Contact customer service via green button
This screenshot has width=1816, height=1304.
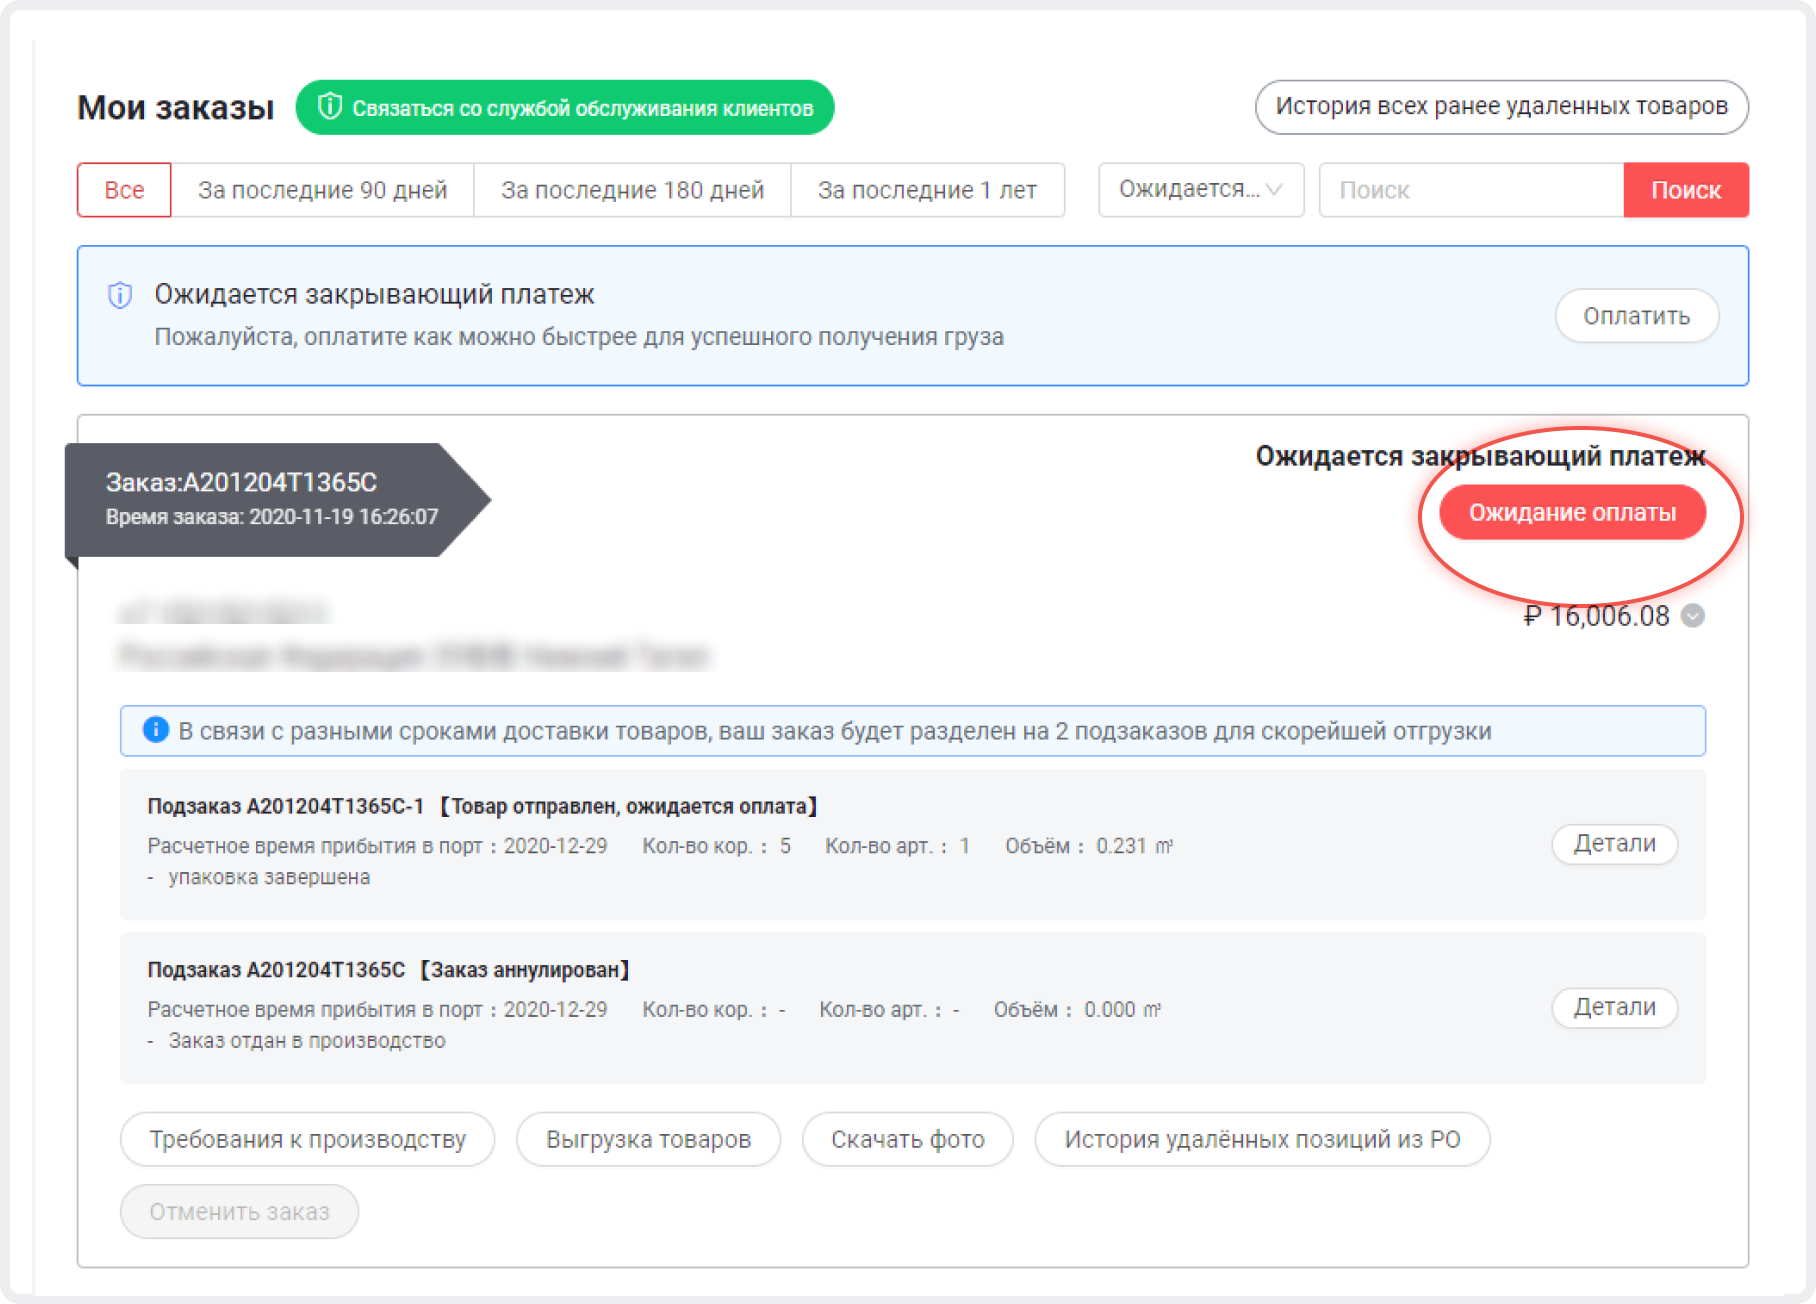(565, 107)
